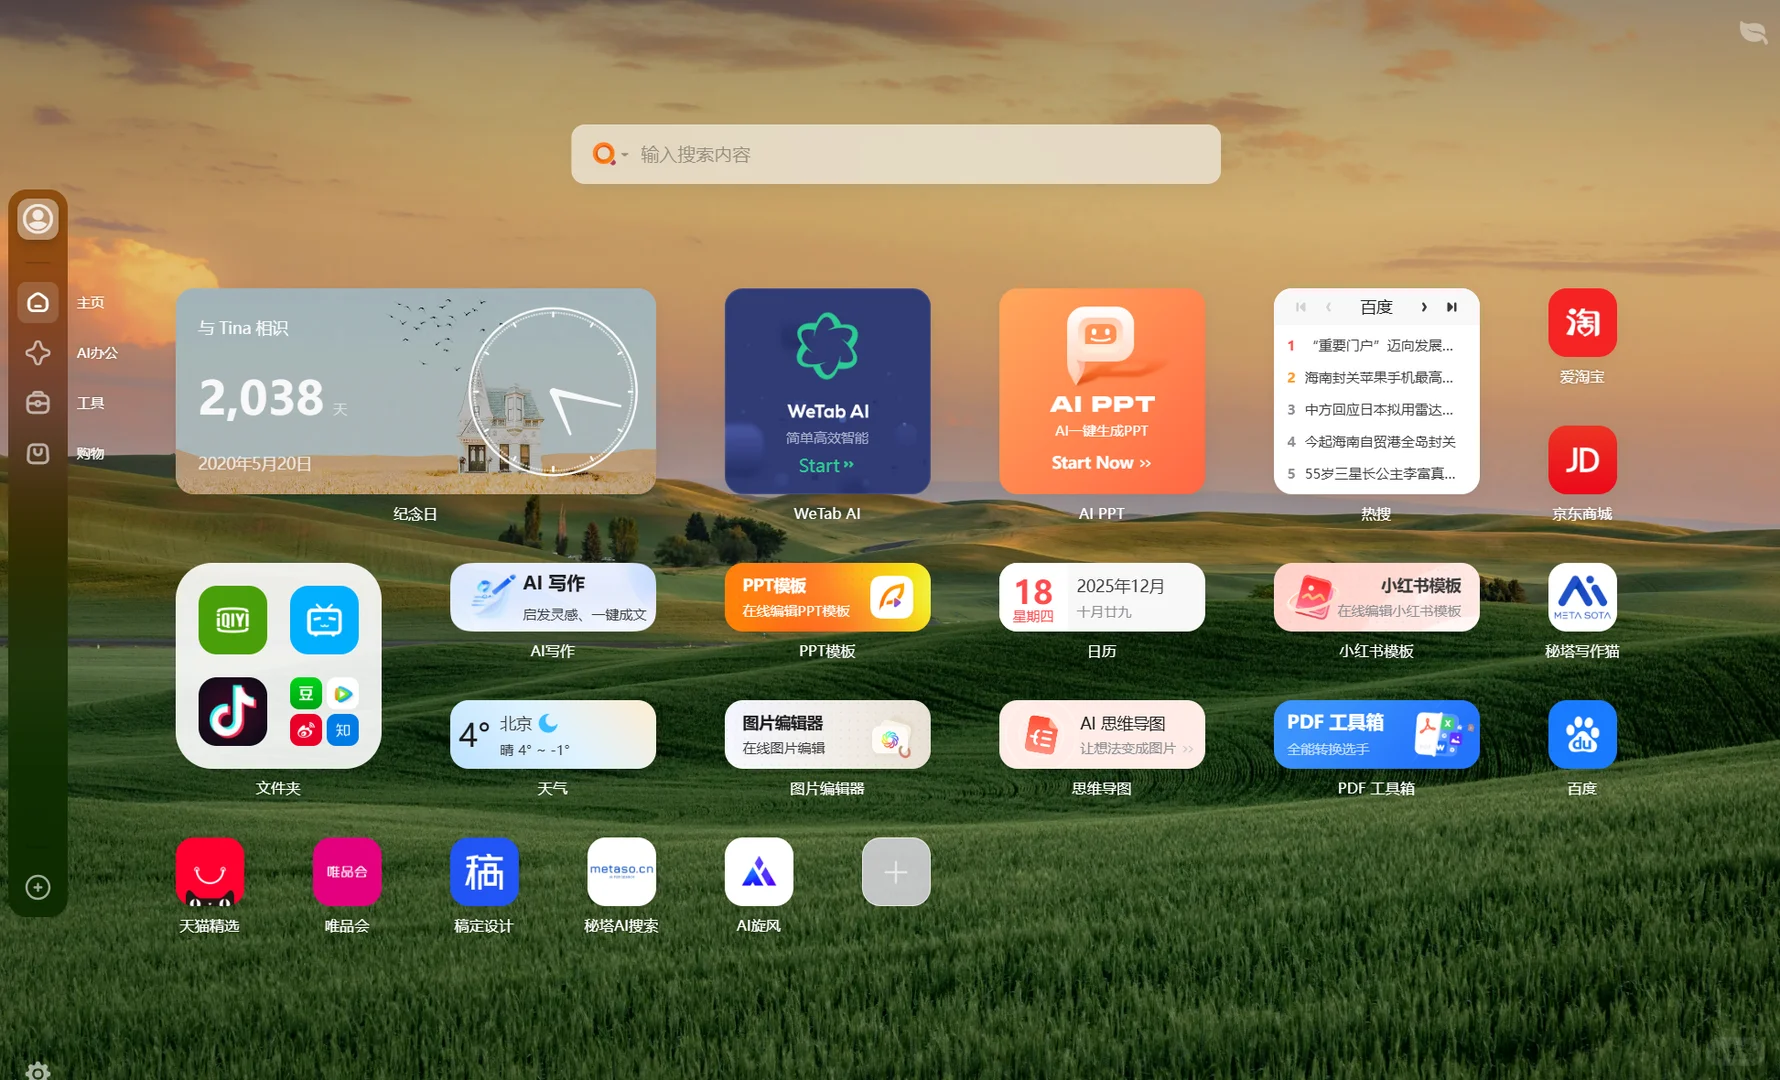Jump to last hot search source in 热搜
This screenshot has height=1080, width=1780.
click(1452, 307)
